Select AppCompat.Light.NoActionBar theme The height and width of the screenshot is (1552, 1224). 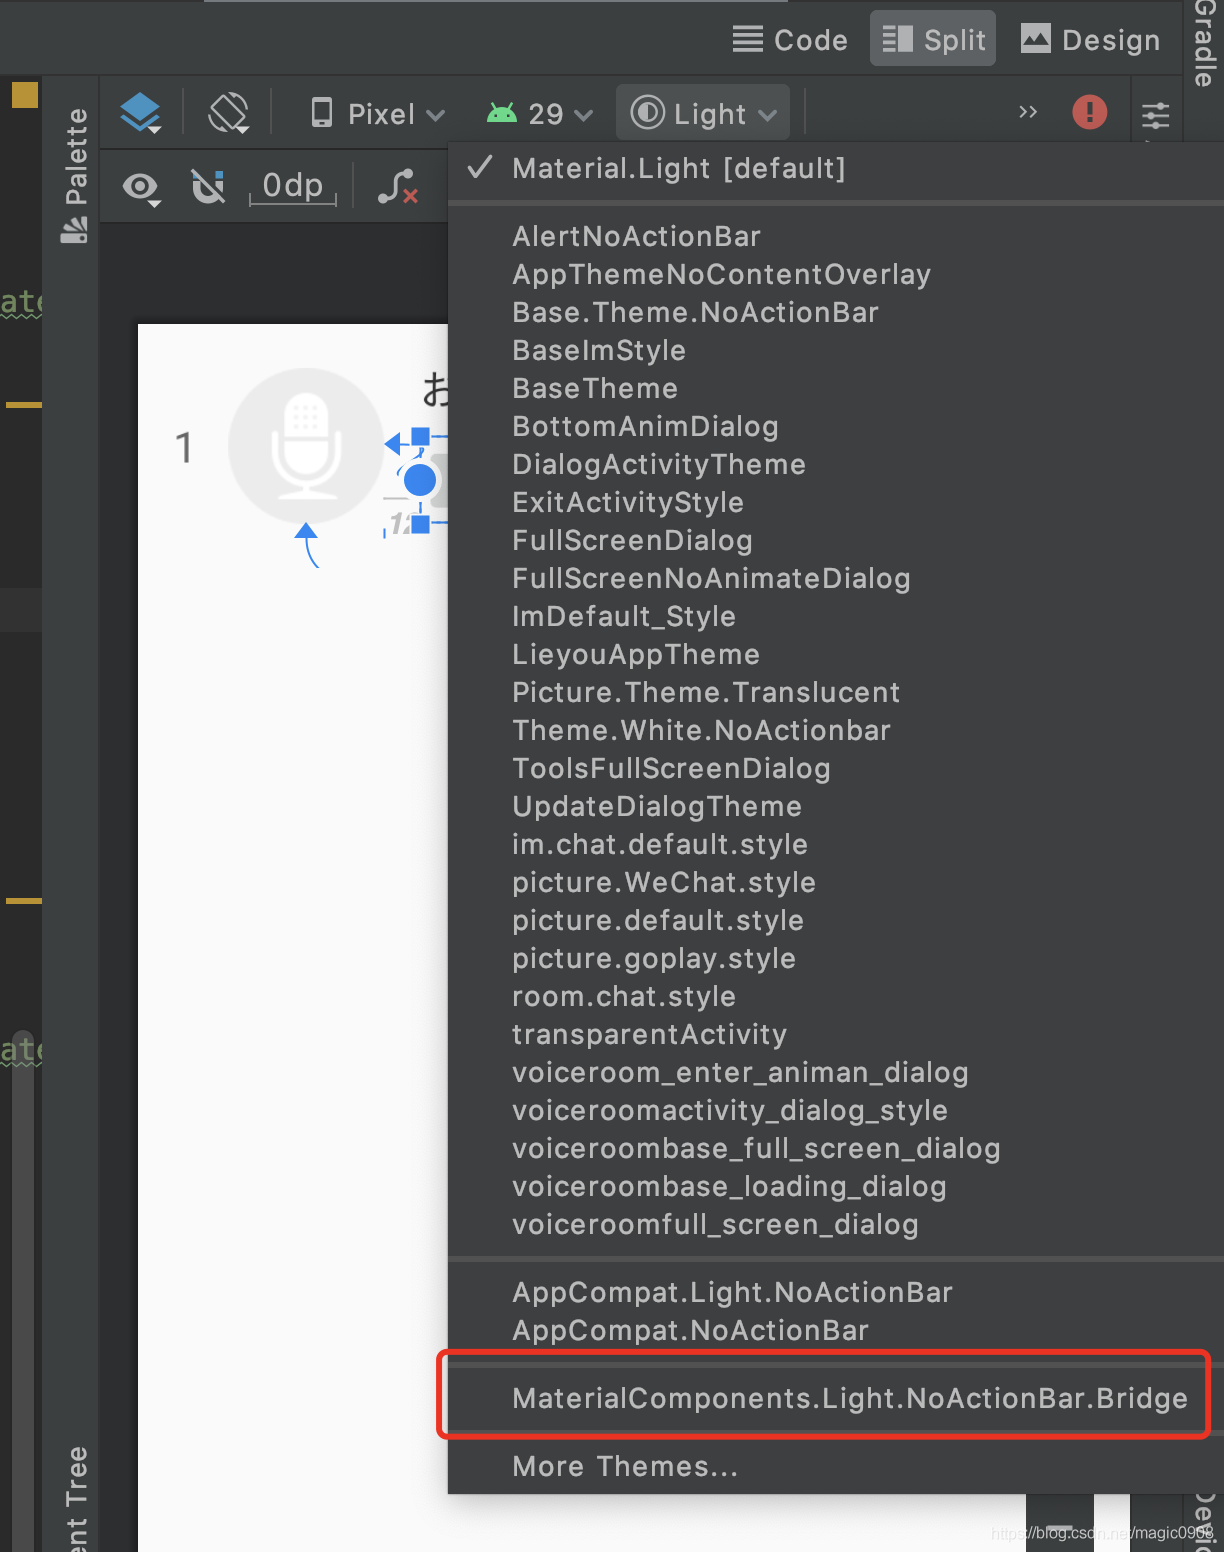[x=836, y=1292]
